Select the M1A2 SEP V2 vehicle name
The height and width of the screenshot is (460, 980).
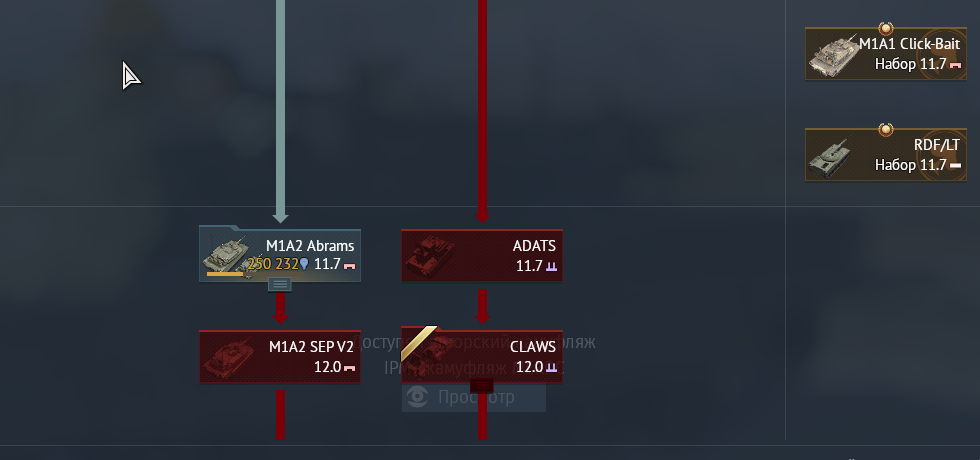coord(311,348)
